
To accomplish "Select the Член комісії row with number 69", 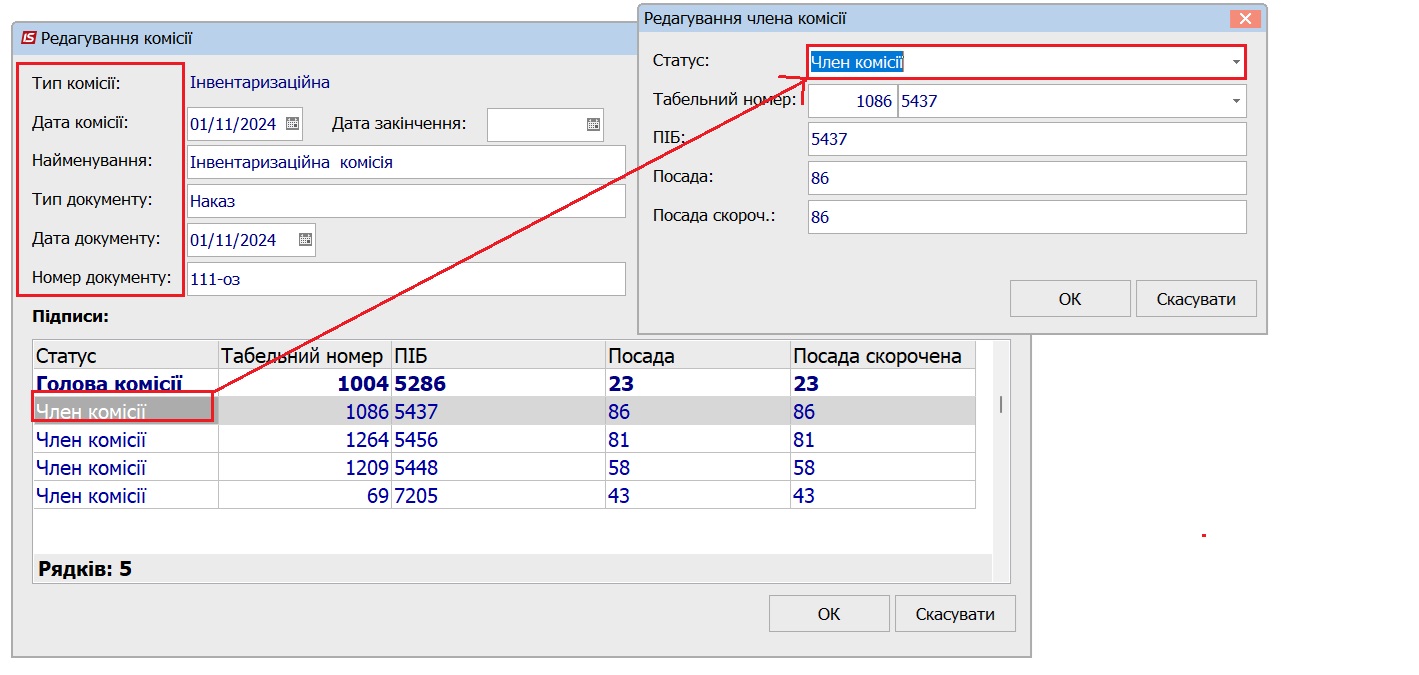I will pyautogui.click(x=504, y=495).
